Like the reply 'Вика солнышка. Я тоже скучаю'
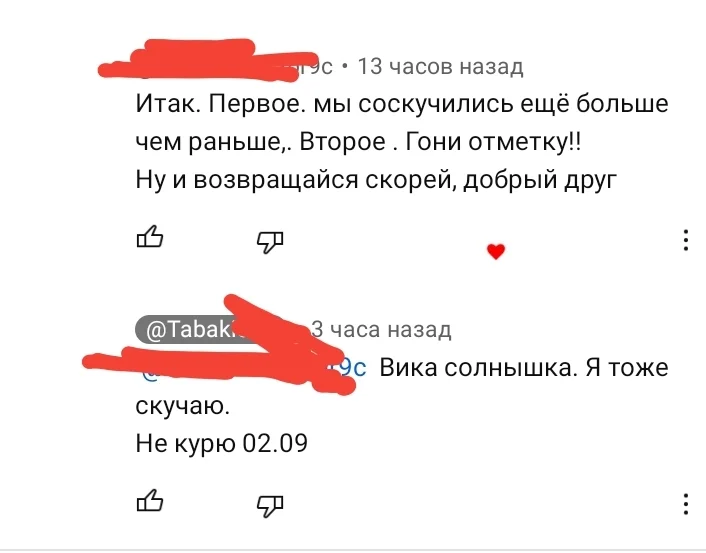 coord(148,500)
